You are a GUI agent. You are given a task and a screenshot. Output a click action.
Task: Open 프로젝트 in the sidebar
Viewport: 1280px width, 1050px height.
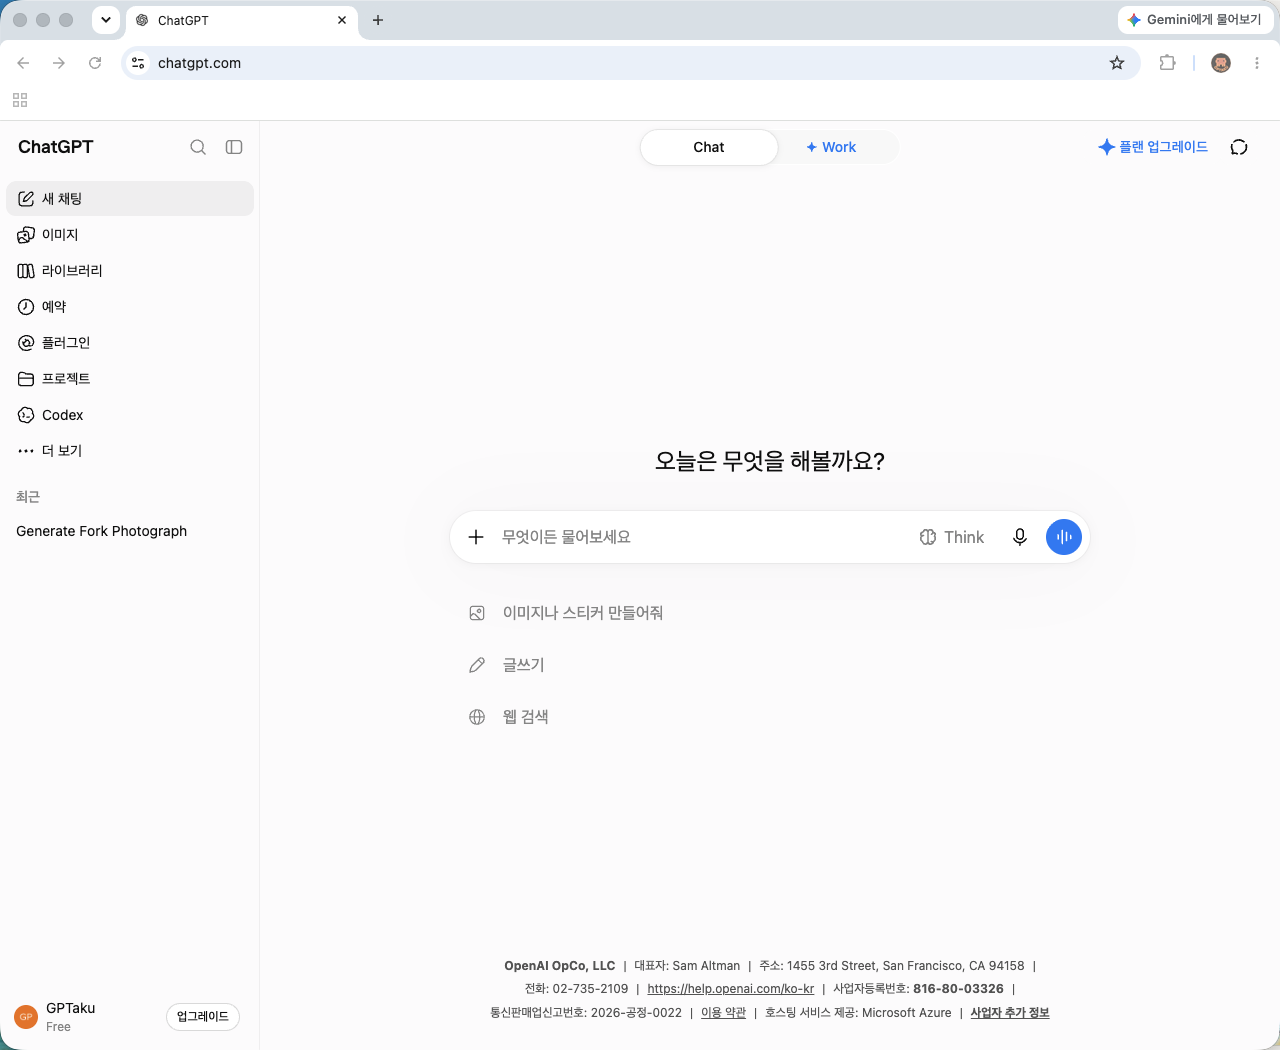coord(130,378)
